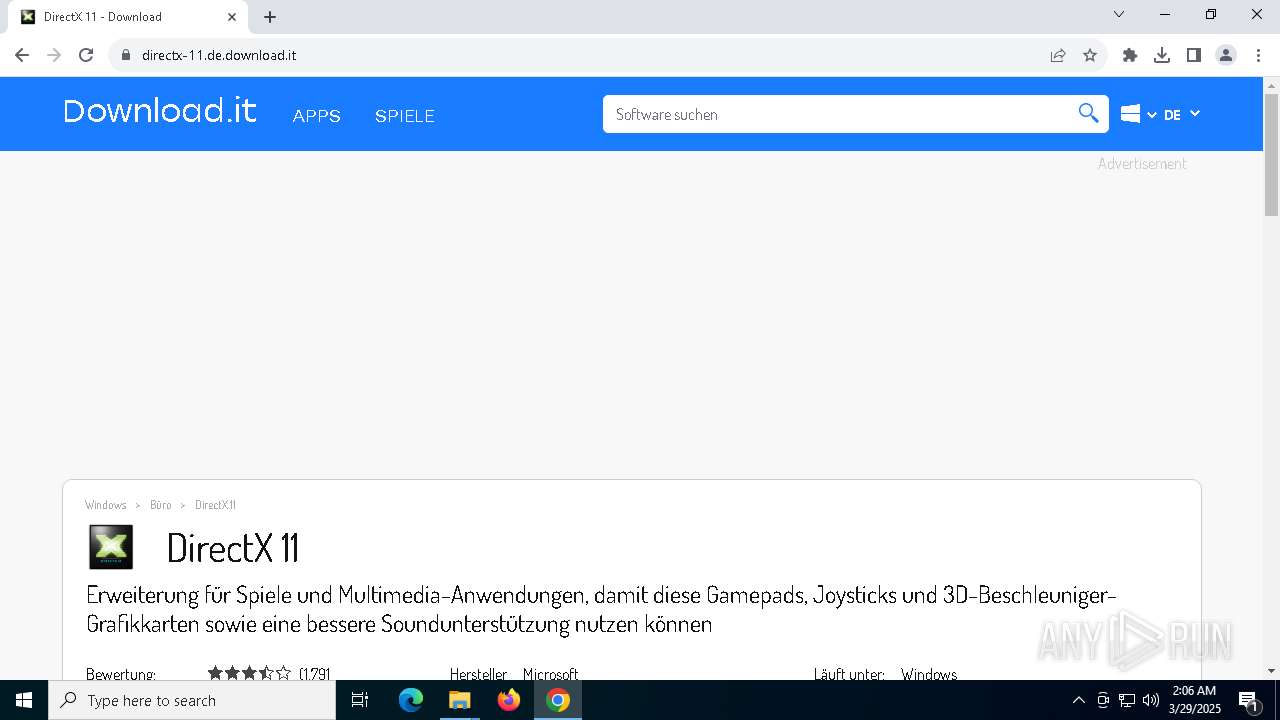The width and height of the screenshot is (1280, 720).
Task: Expand the platform dropdown arrow next to the Windows icon
Action: pyautogui.click(x=1152, y=115)
